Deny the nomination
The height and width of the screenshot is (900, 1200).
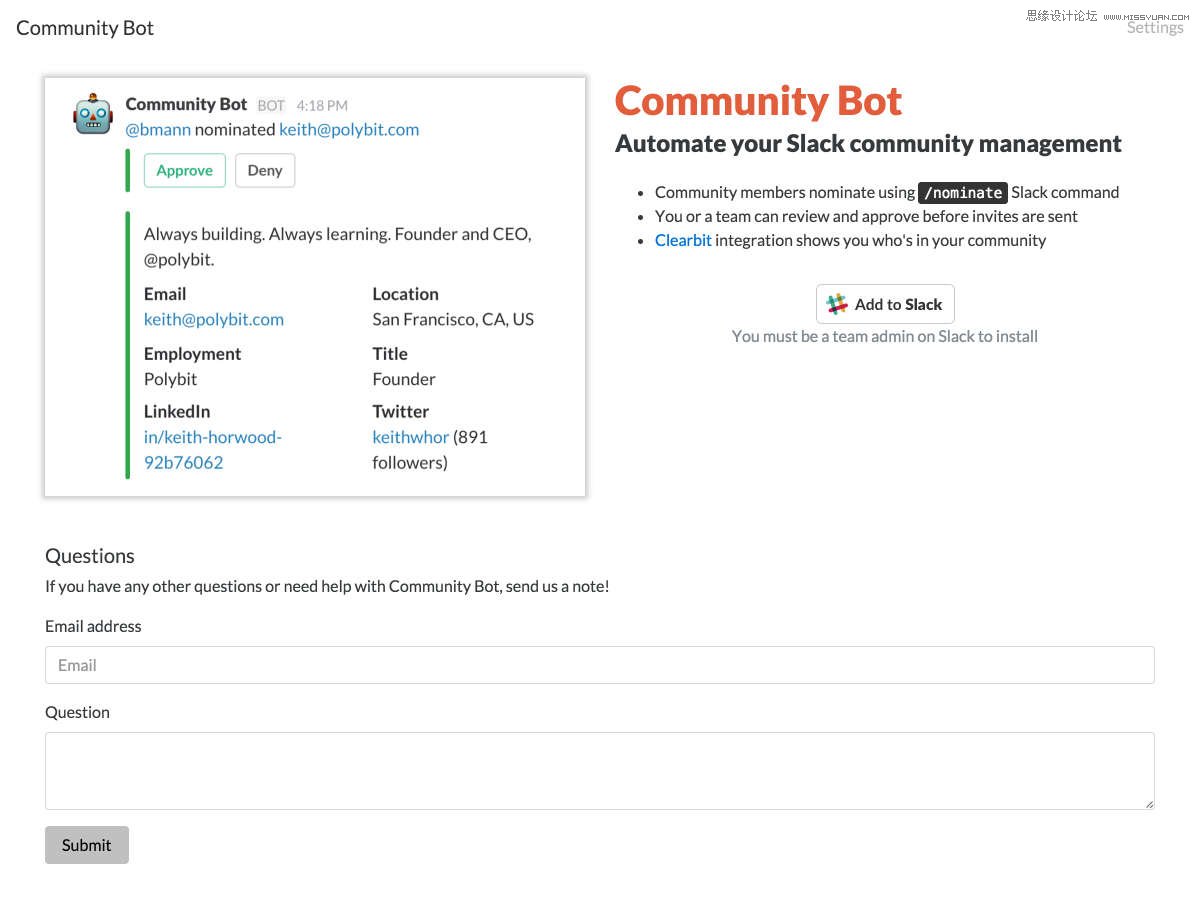(x=265, y=170)
